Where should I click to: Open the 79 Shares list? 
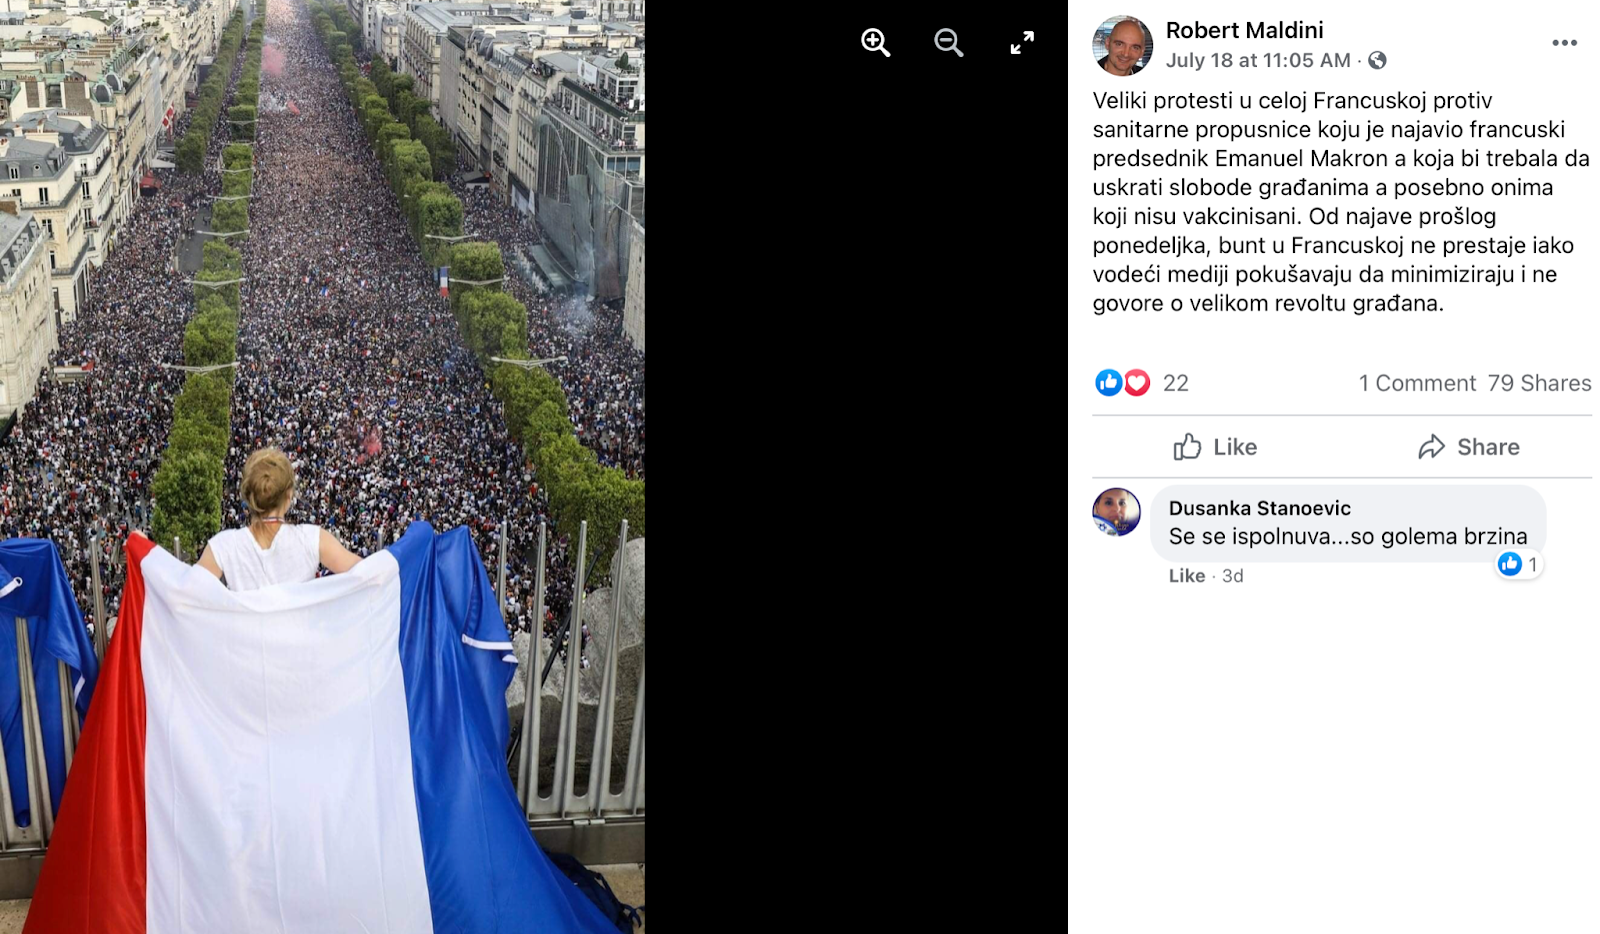pos(1539,383)
